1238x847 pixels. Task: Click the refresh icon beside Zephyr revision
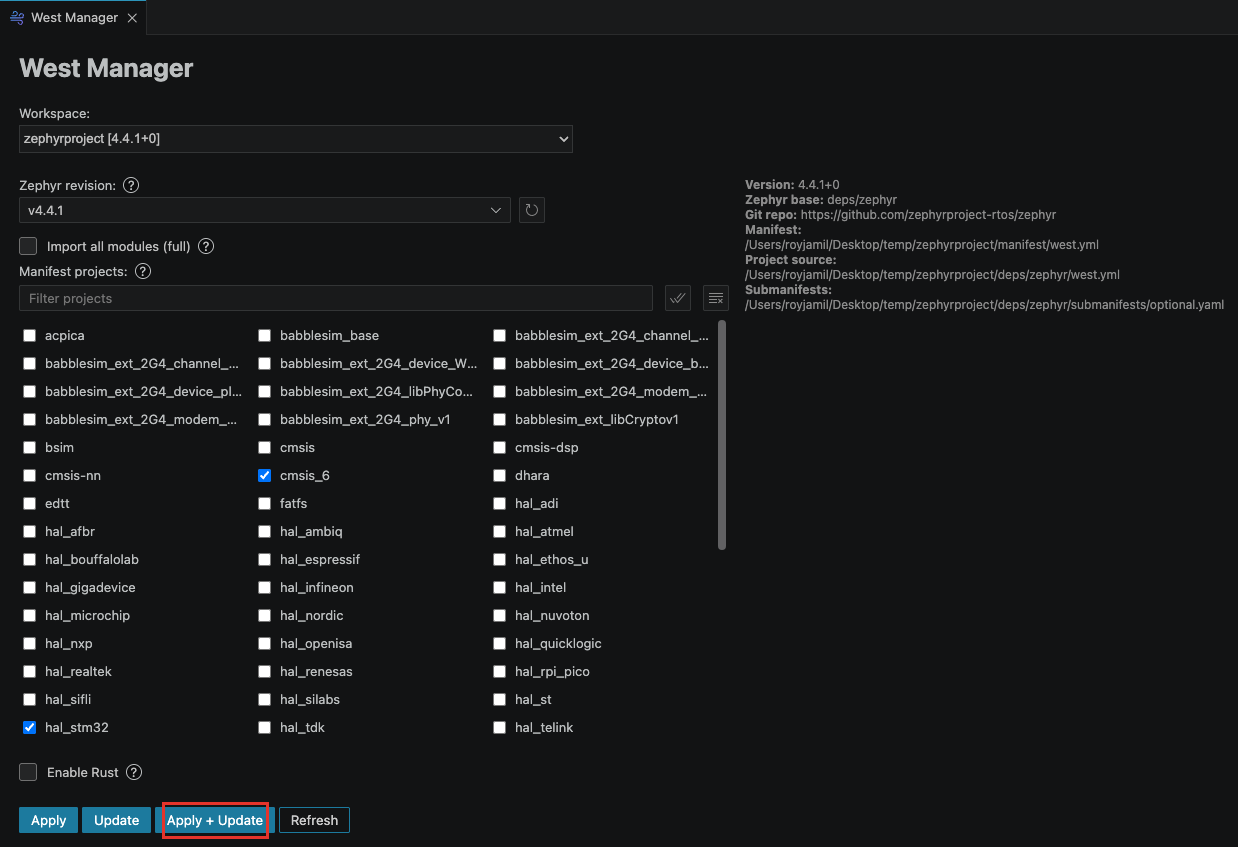pyautogui.click(x=532, y=210)
